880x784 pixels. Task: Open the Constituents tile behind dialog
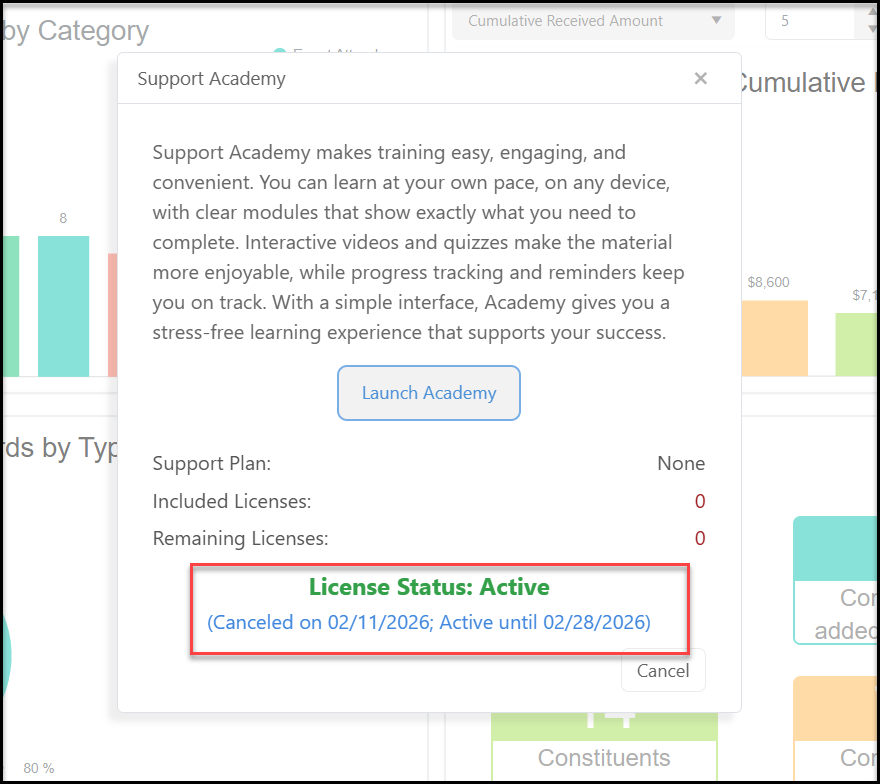click(x=604, y=749)
